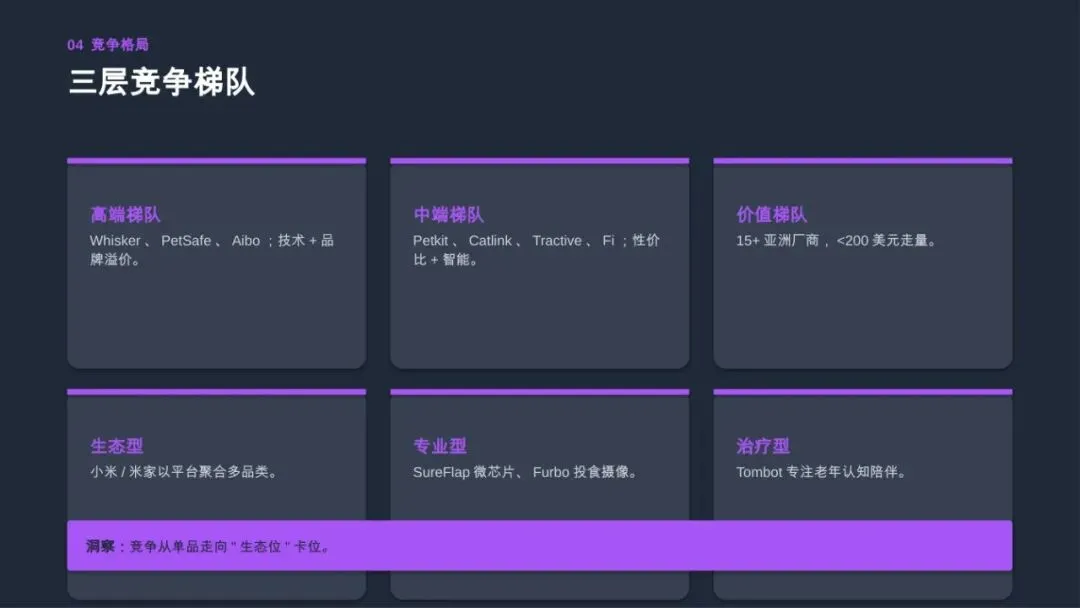Select the text "15+ 亚洲厂商，<200 美元走量。"
Image resolution: width=1080 pixels, height=608 pixels.
(x=837, y=241)
